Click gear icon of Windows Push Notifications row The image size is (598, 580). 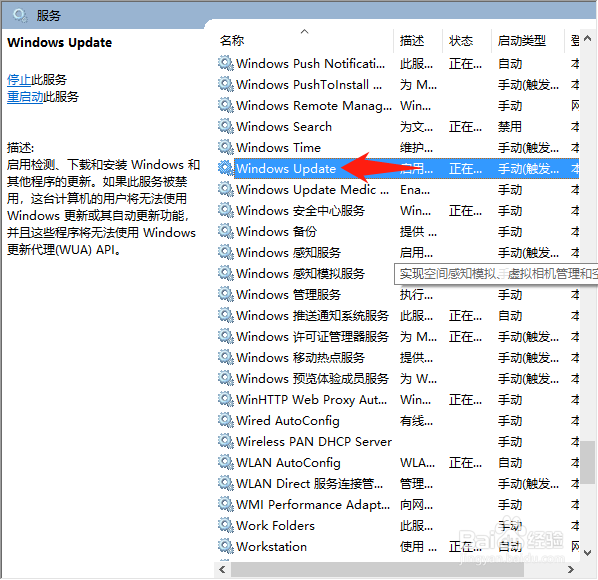click(x=225, y=63)
